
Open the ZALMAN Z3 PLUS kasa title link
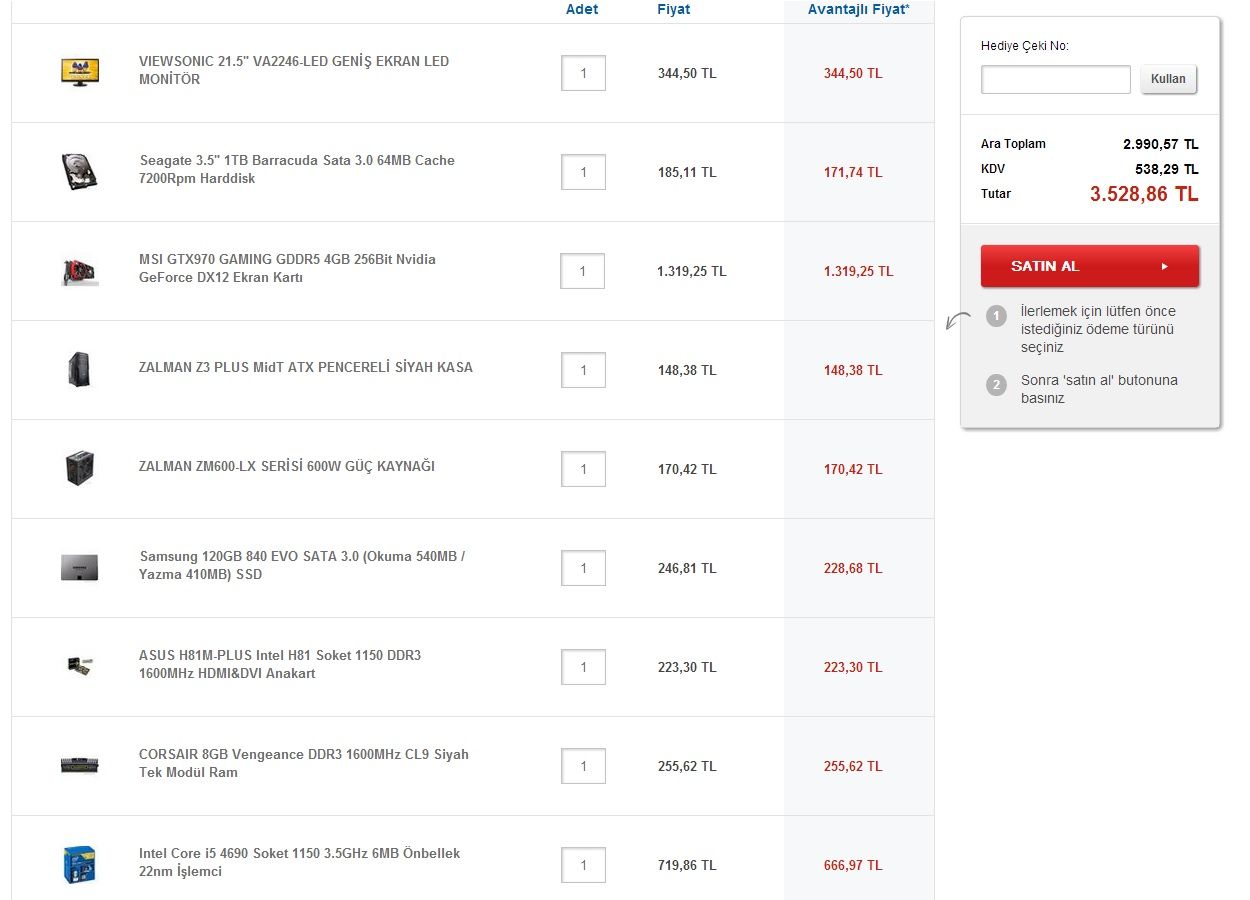[306, 367]
